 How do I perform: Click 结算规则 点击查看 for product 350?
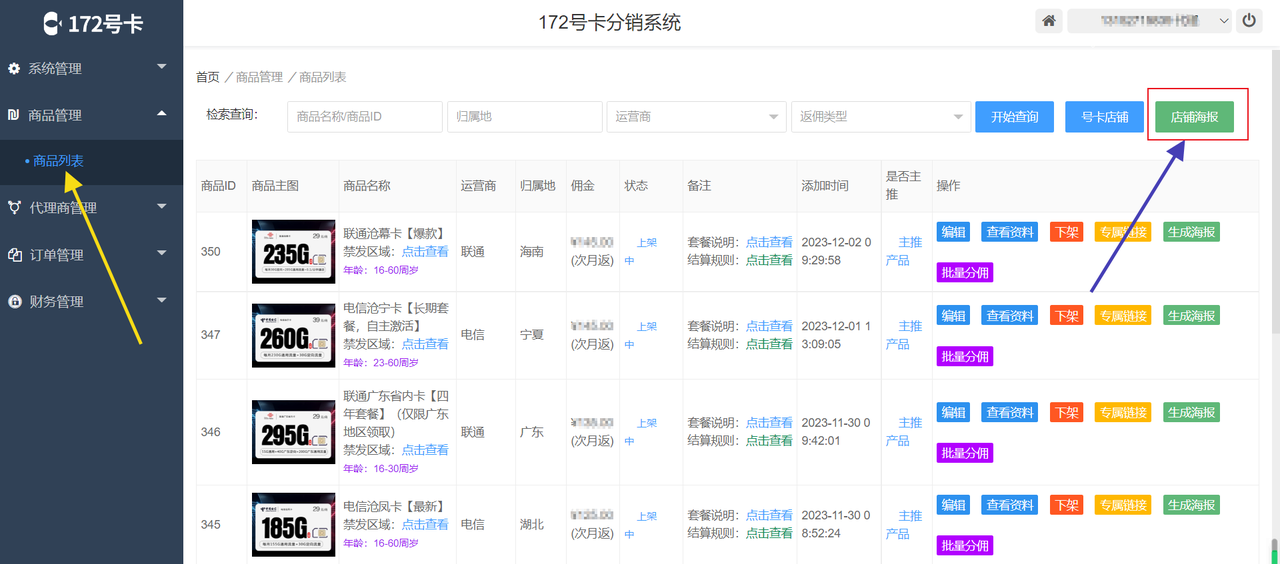coord(769,260)
